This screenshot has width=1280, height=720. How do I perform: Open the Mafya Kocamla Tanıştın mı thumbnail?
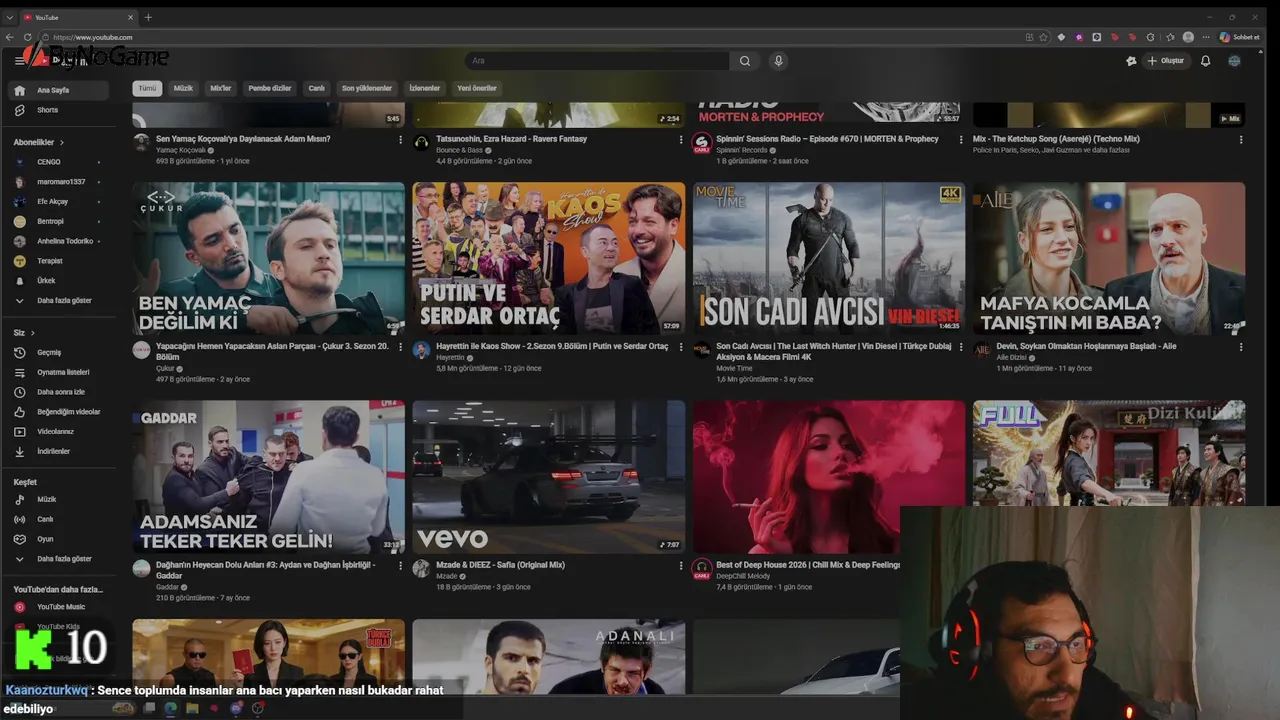[1109, 258]
